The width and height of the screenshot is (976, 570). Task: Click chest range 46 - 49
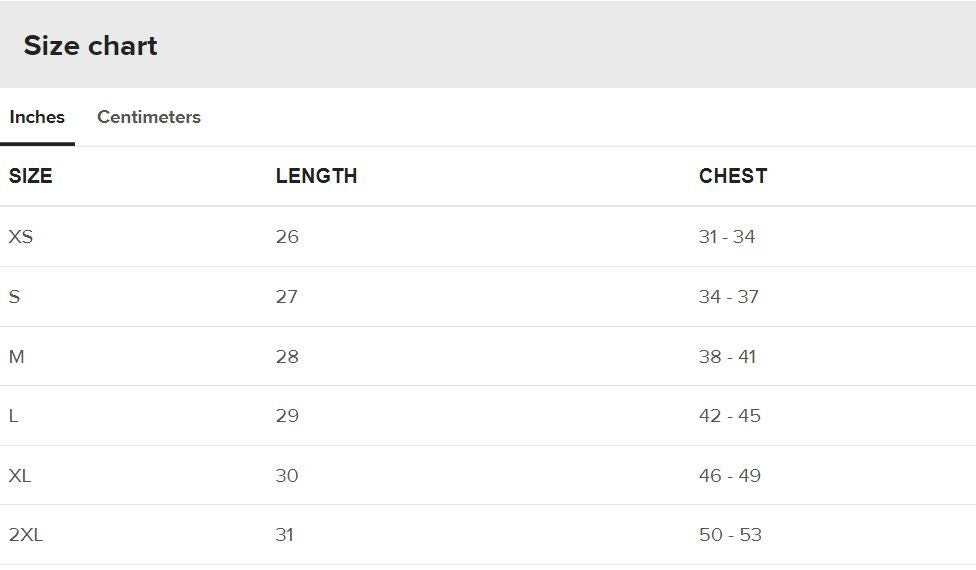click(729, 476)
